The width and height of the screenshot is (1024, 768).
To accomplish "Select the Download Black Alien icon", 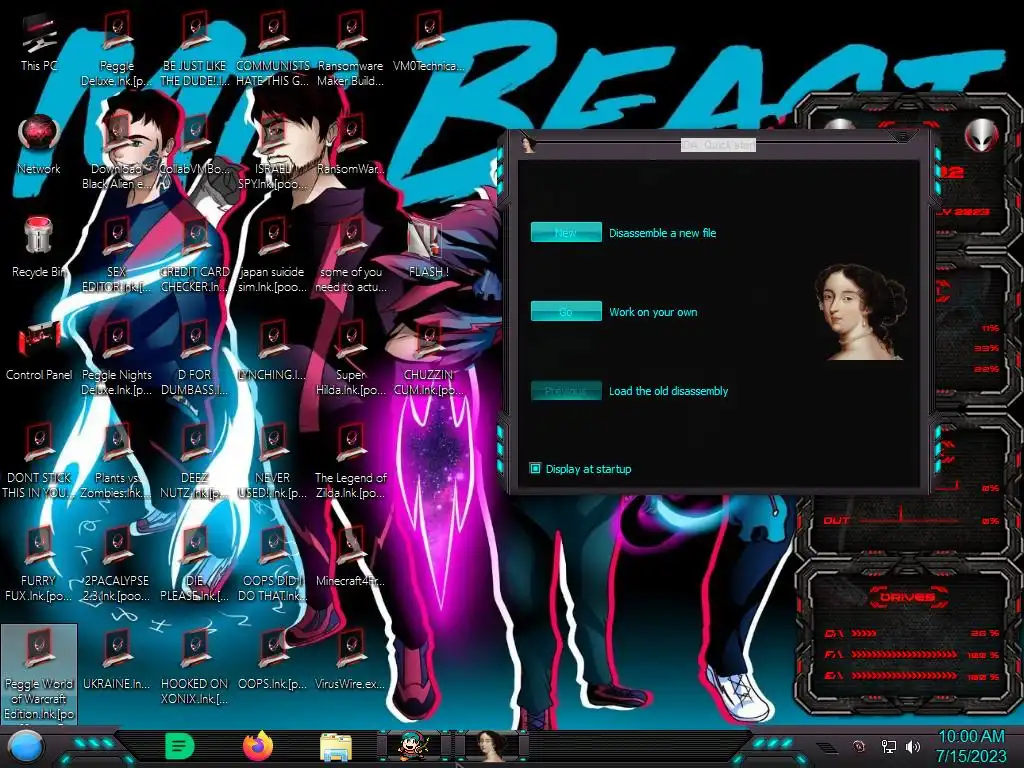I will 117,153.
